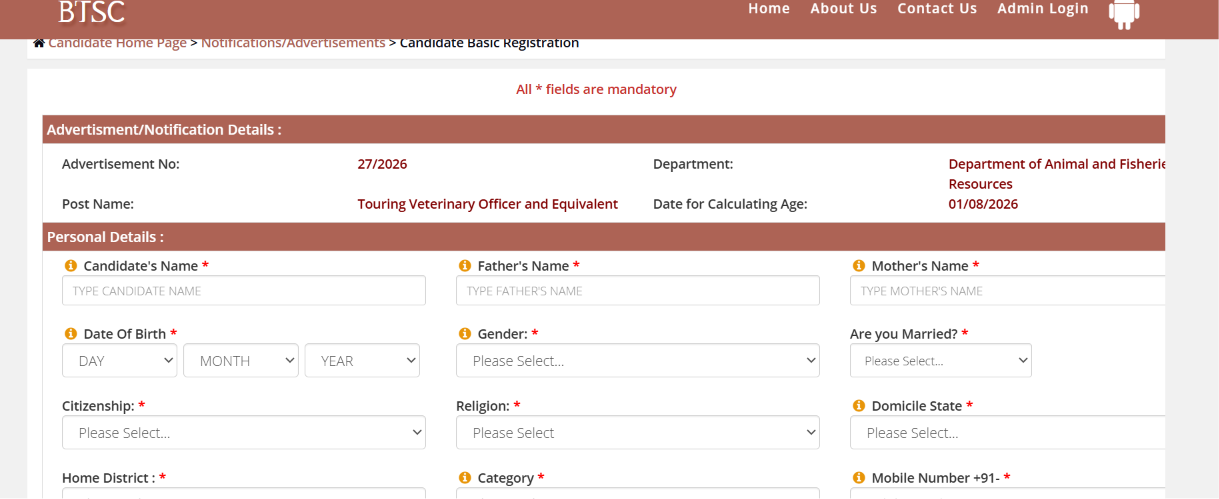The image size is (1219, 499).
Task: Open About Us in top navigation
Action: [x=843, y=9]
